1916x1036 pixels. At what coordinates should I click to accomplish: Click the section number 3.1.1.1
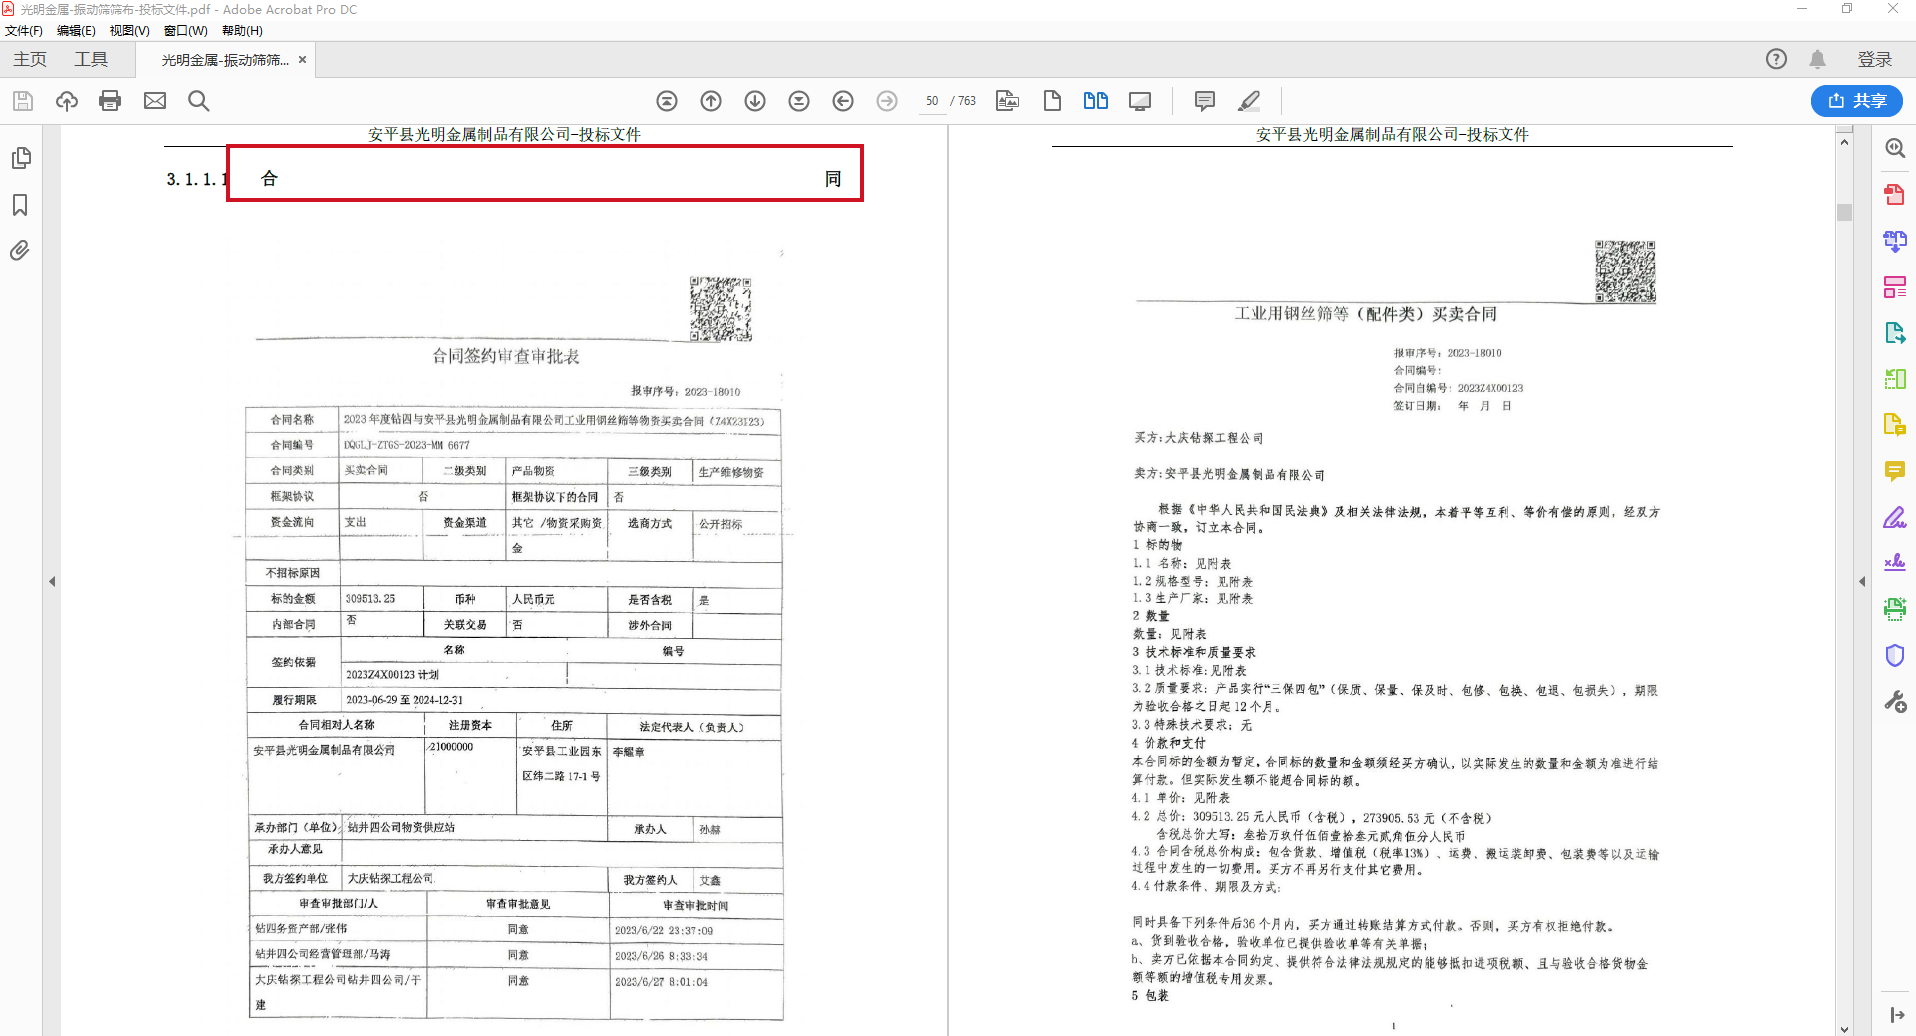[x=196, y=179]
